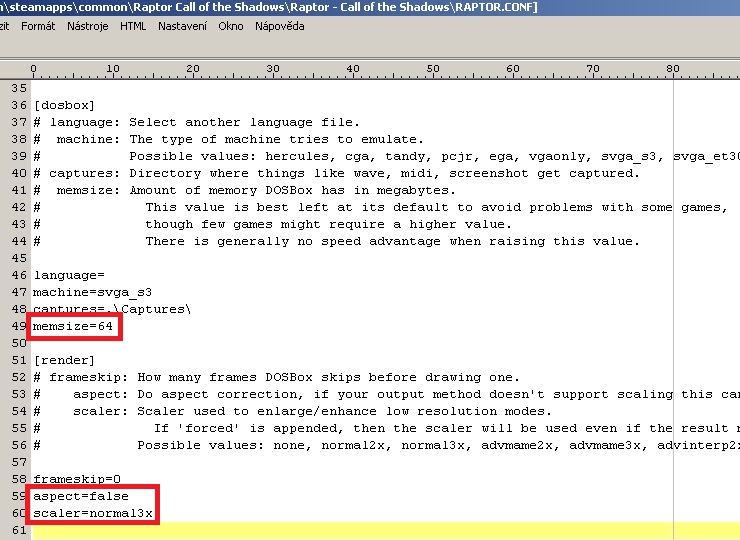
Task: Click comment '# language: Select another language file.'
Action: click(x=196, y=122)
